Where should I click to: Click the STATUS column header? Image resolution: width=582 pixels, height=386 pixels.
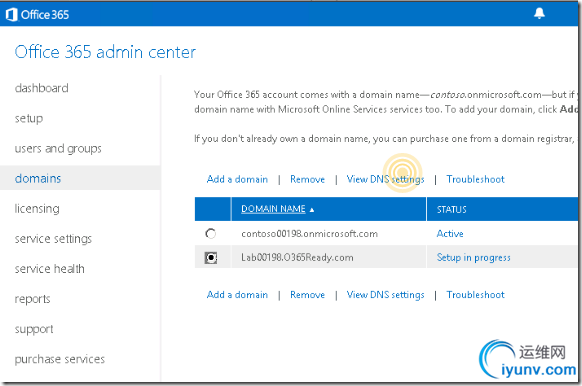point(451,209)
